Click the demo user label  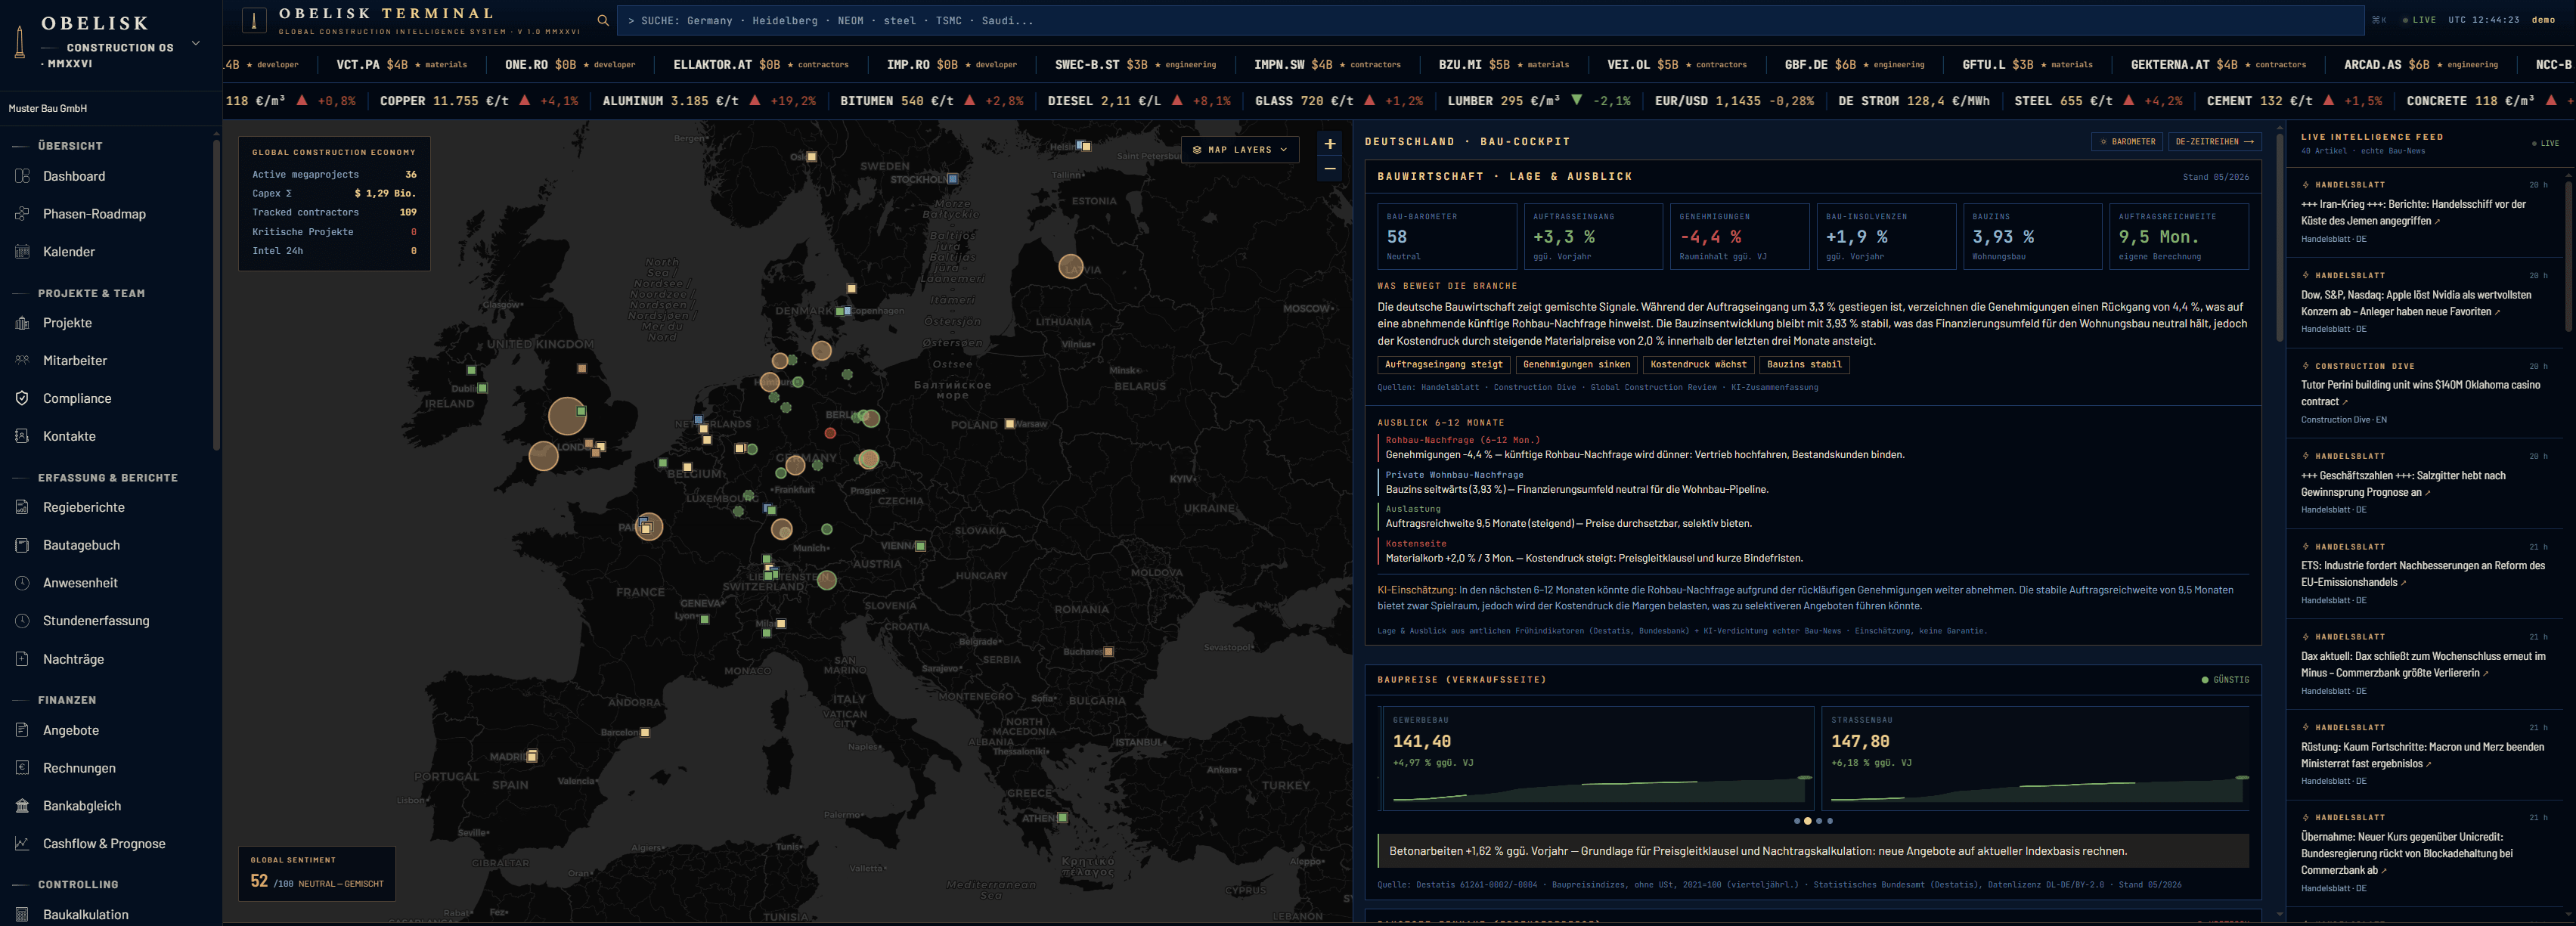point(2543,20)
